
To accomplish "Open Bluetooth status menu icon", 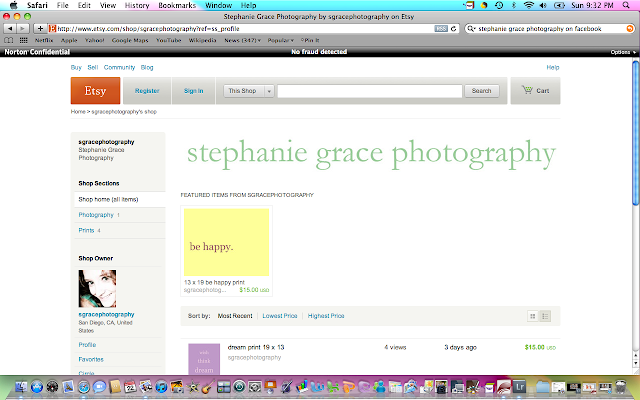I will click(x=514, y=5).
